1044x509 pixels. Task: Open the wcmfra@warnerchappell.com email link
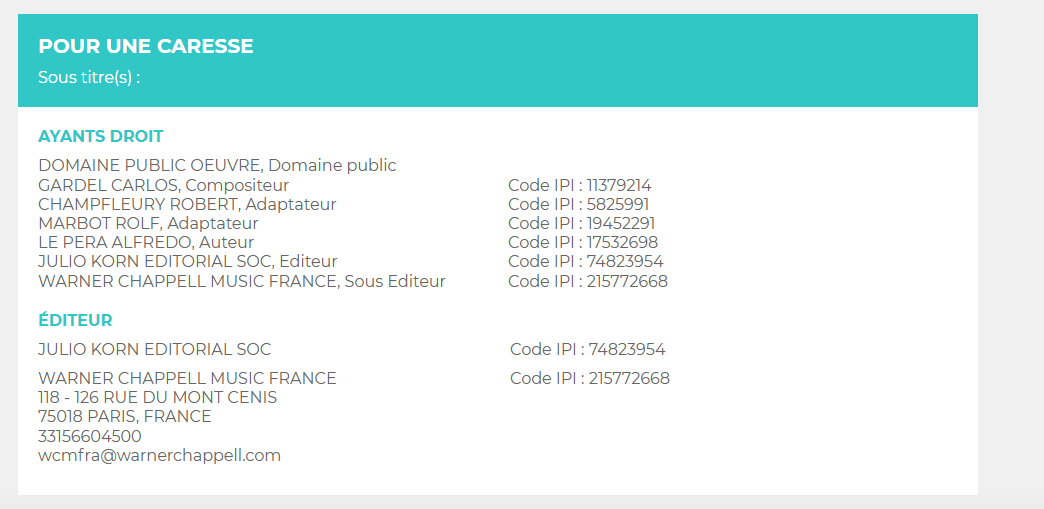[160, 456]
